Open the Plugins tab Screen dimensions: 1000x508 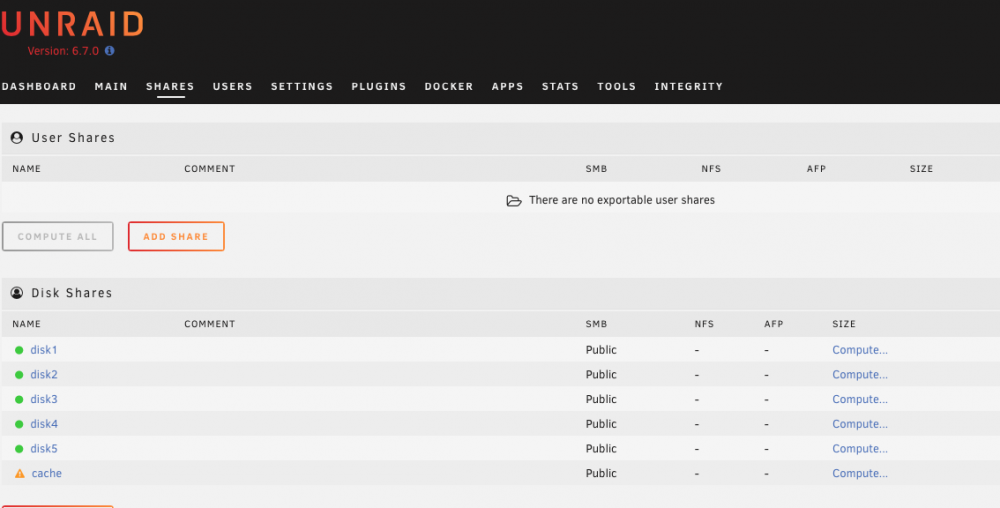point(379,86)
